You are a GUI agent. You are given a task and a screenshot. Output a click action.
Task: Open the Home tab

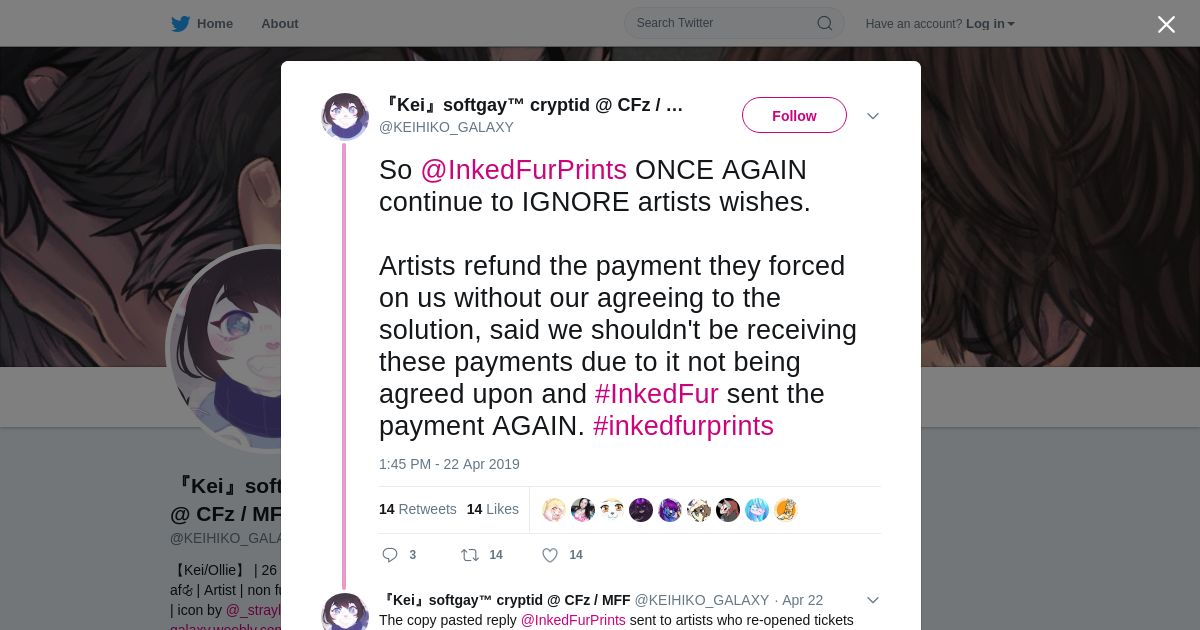pos(214,24)
